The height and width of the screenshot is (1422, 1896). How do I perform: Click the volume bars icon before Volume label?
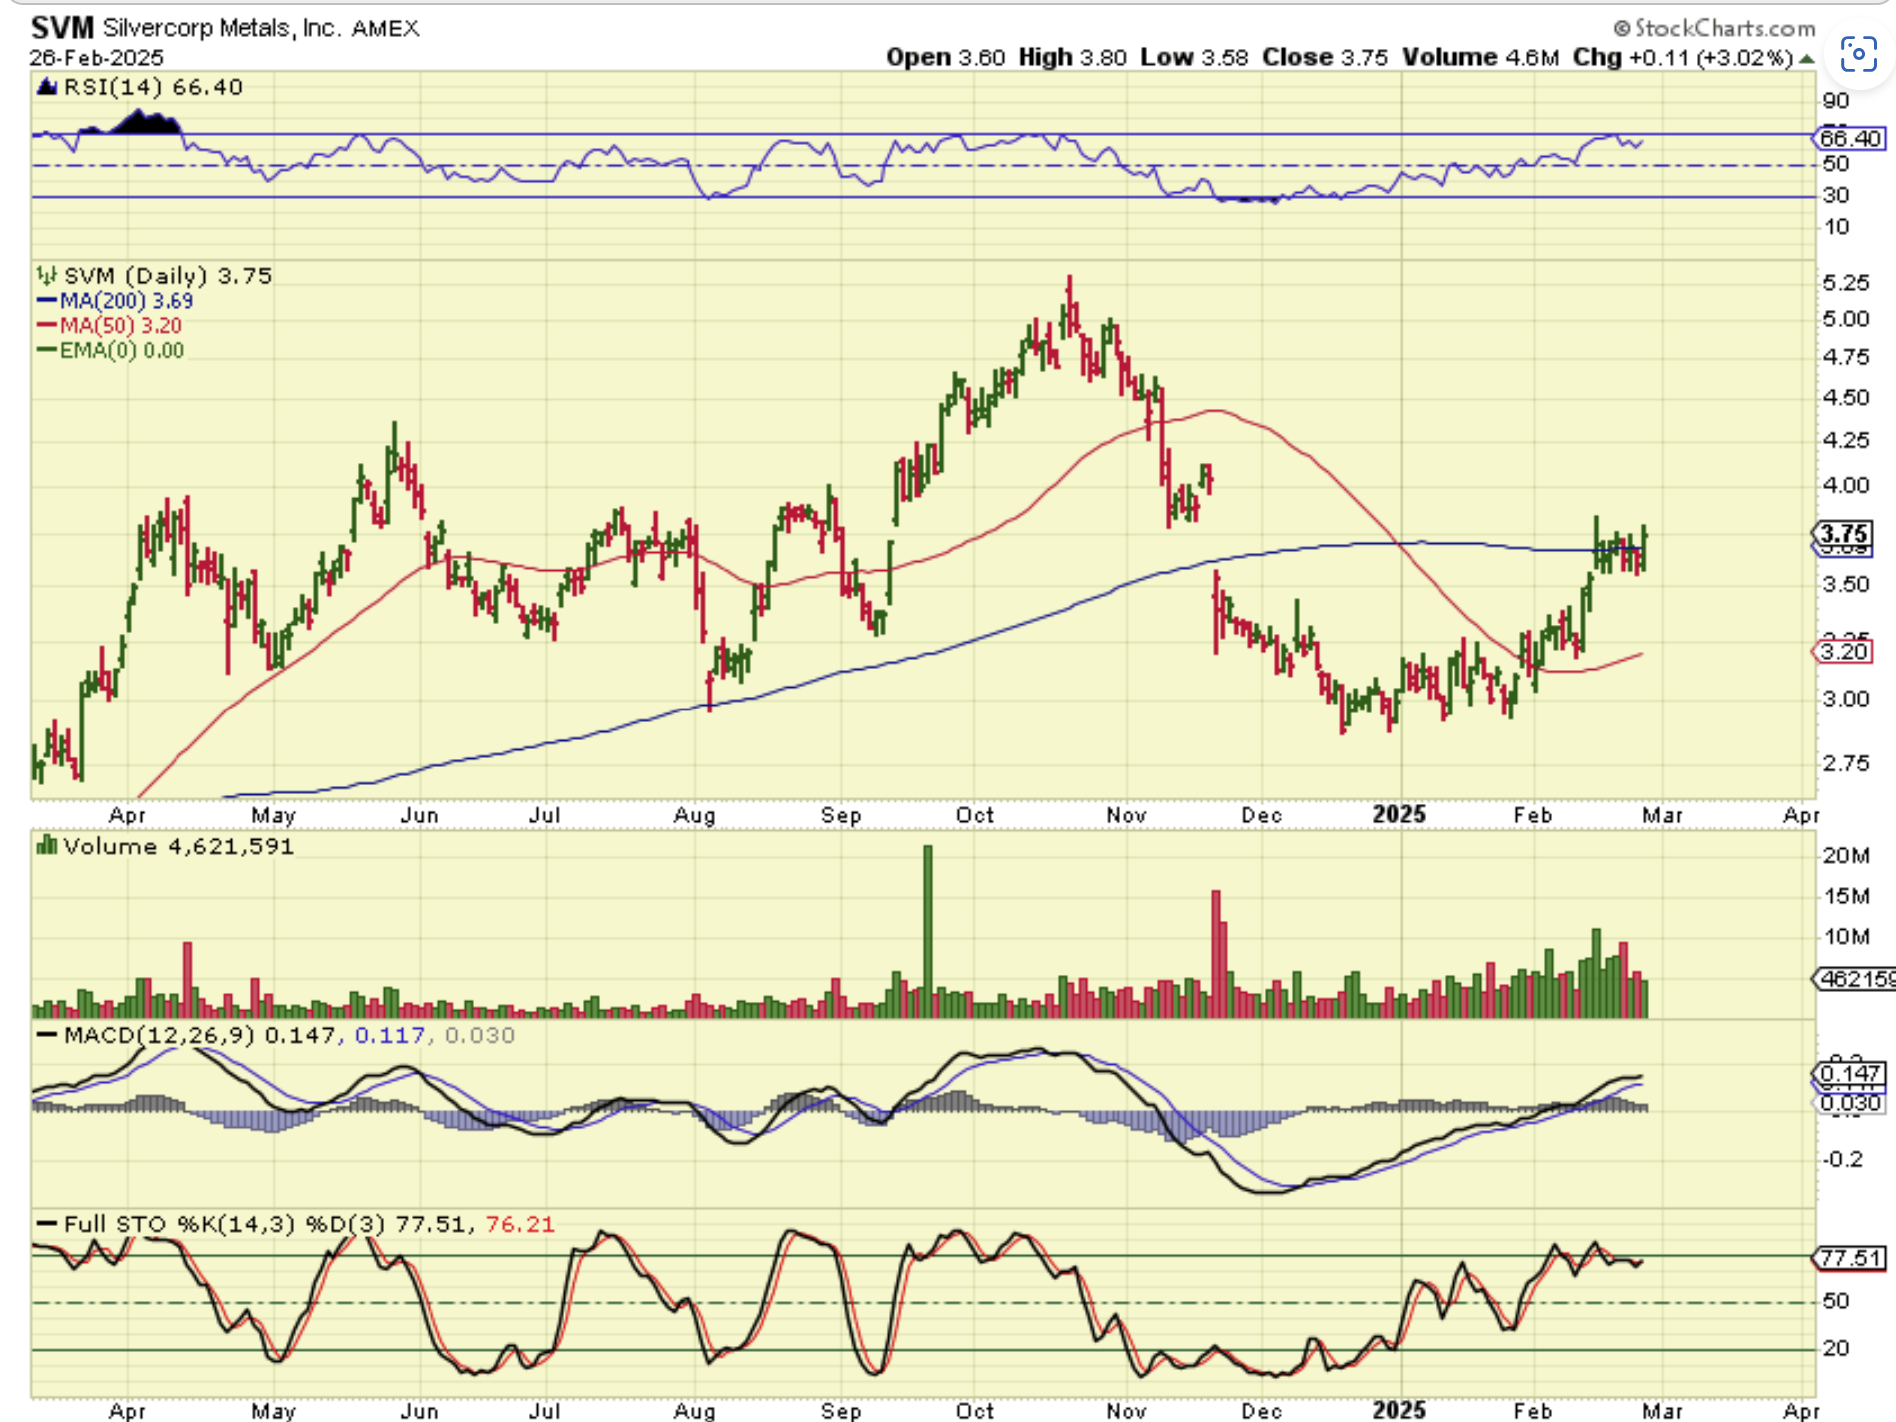click(x=46, y=846)
